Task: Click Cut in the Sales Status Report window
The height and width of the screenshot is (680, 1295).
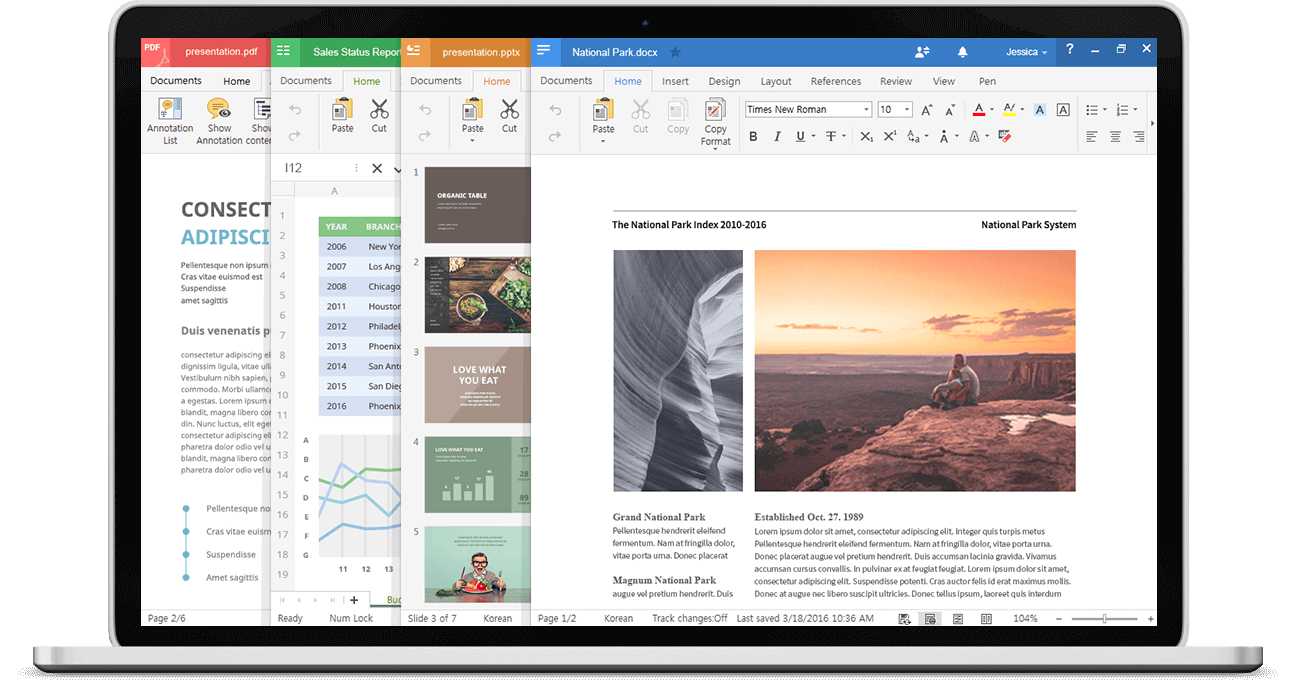Action: click(x=379, y=115)
